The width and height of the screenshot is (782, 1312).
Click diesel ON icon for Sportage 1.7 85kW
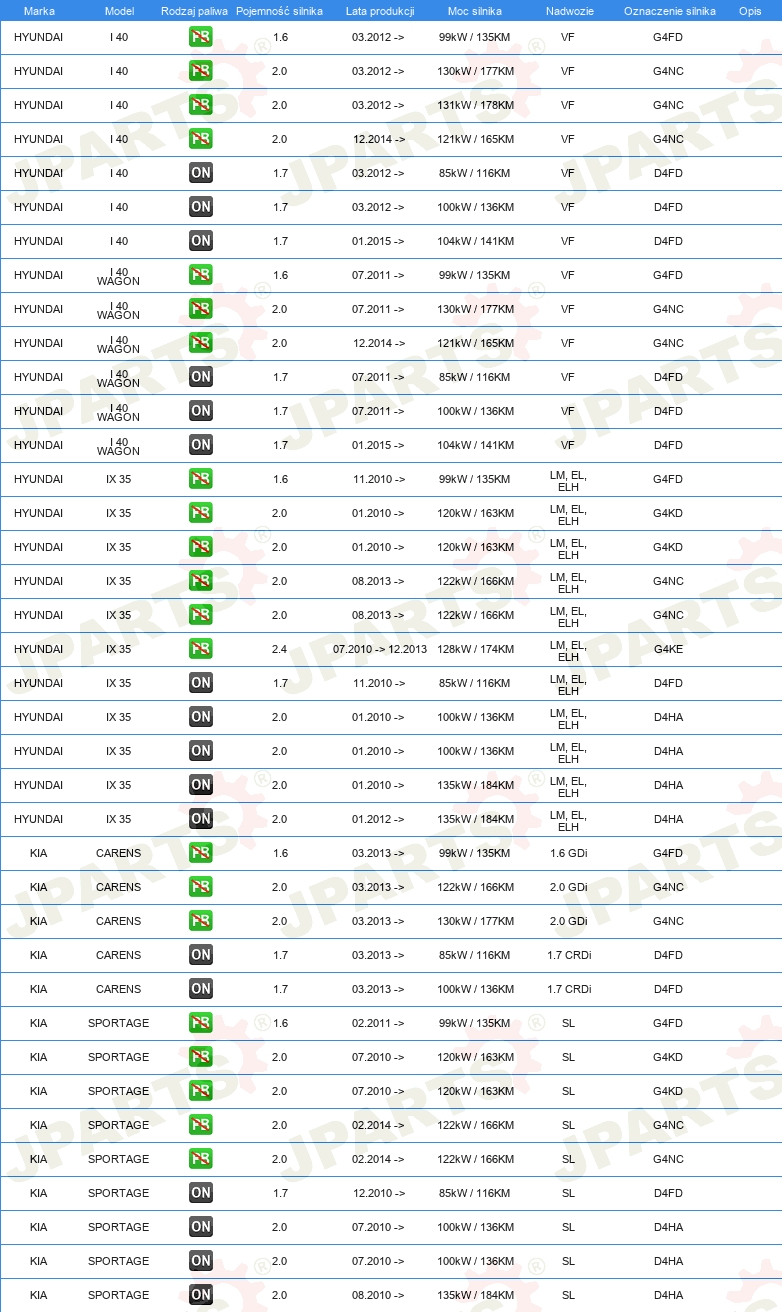(201, 1193)
